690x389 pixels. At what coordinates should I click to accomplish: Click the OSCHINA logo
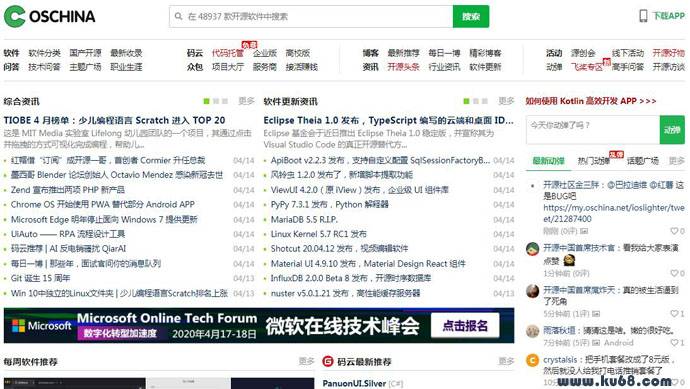tap(49, 17)
